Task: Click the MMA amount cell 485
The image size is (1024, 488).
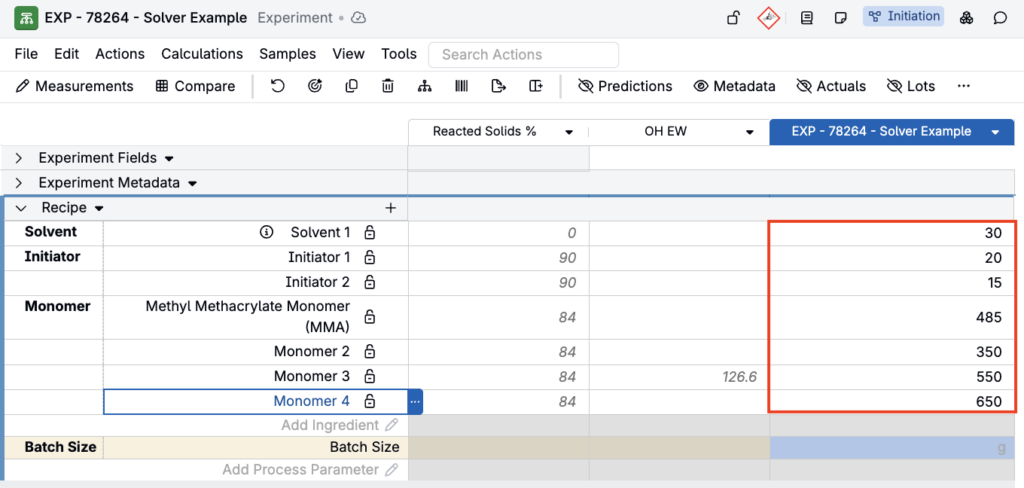Action: (x=892, y=317)
